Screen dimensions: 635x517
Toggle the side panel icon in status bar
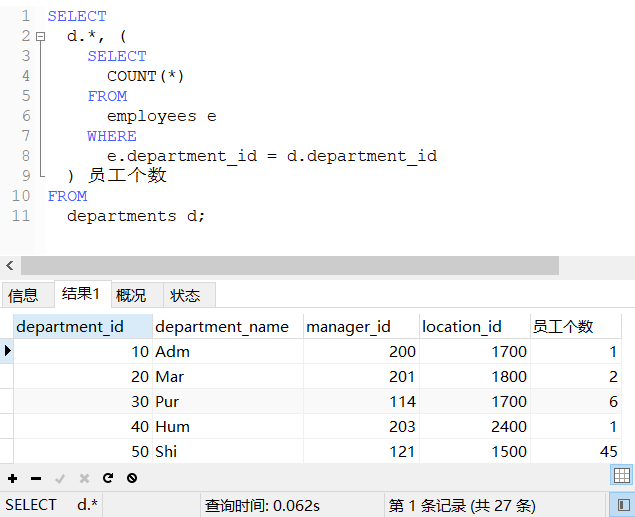point(621,505)
